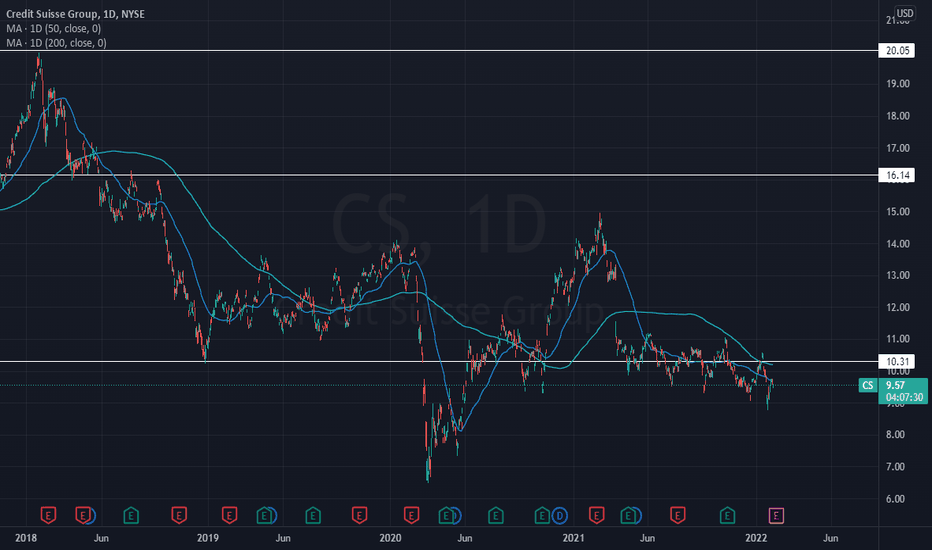Open the pink upcoming earnings marker after 2022
Image resolution: width=932 pixels, height=550 pixels.
pyautogui.click(x=776, y=516)
